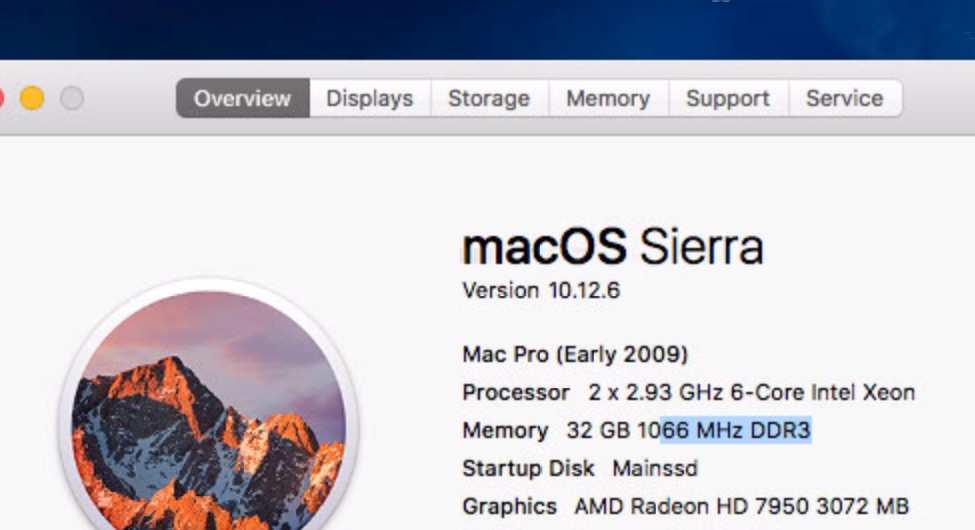Click the gray zoom window button
Image resolution: width=975 pixels, height=530 pixels.
click(71, 98)
